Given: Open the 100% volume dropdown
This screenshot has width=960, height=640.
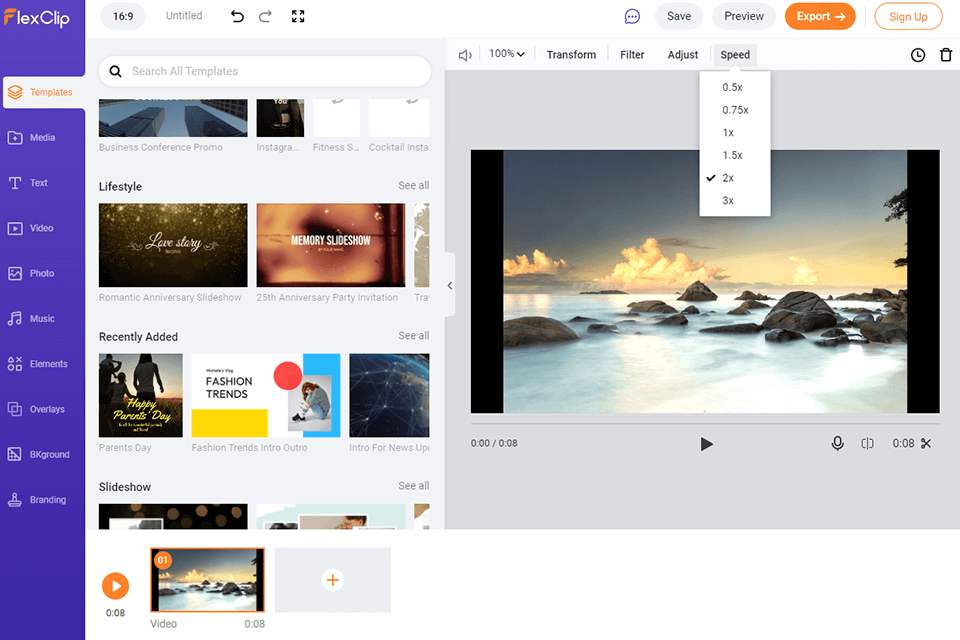Looking at the screenshot, I should (x=507, y=54).
